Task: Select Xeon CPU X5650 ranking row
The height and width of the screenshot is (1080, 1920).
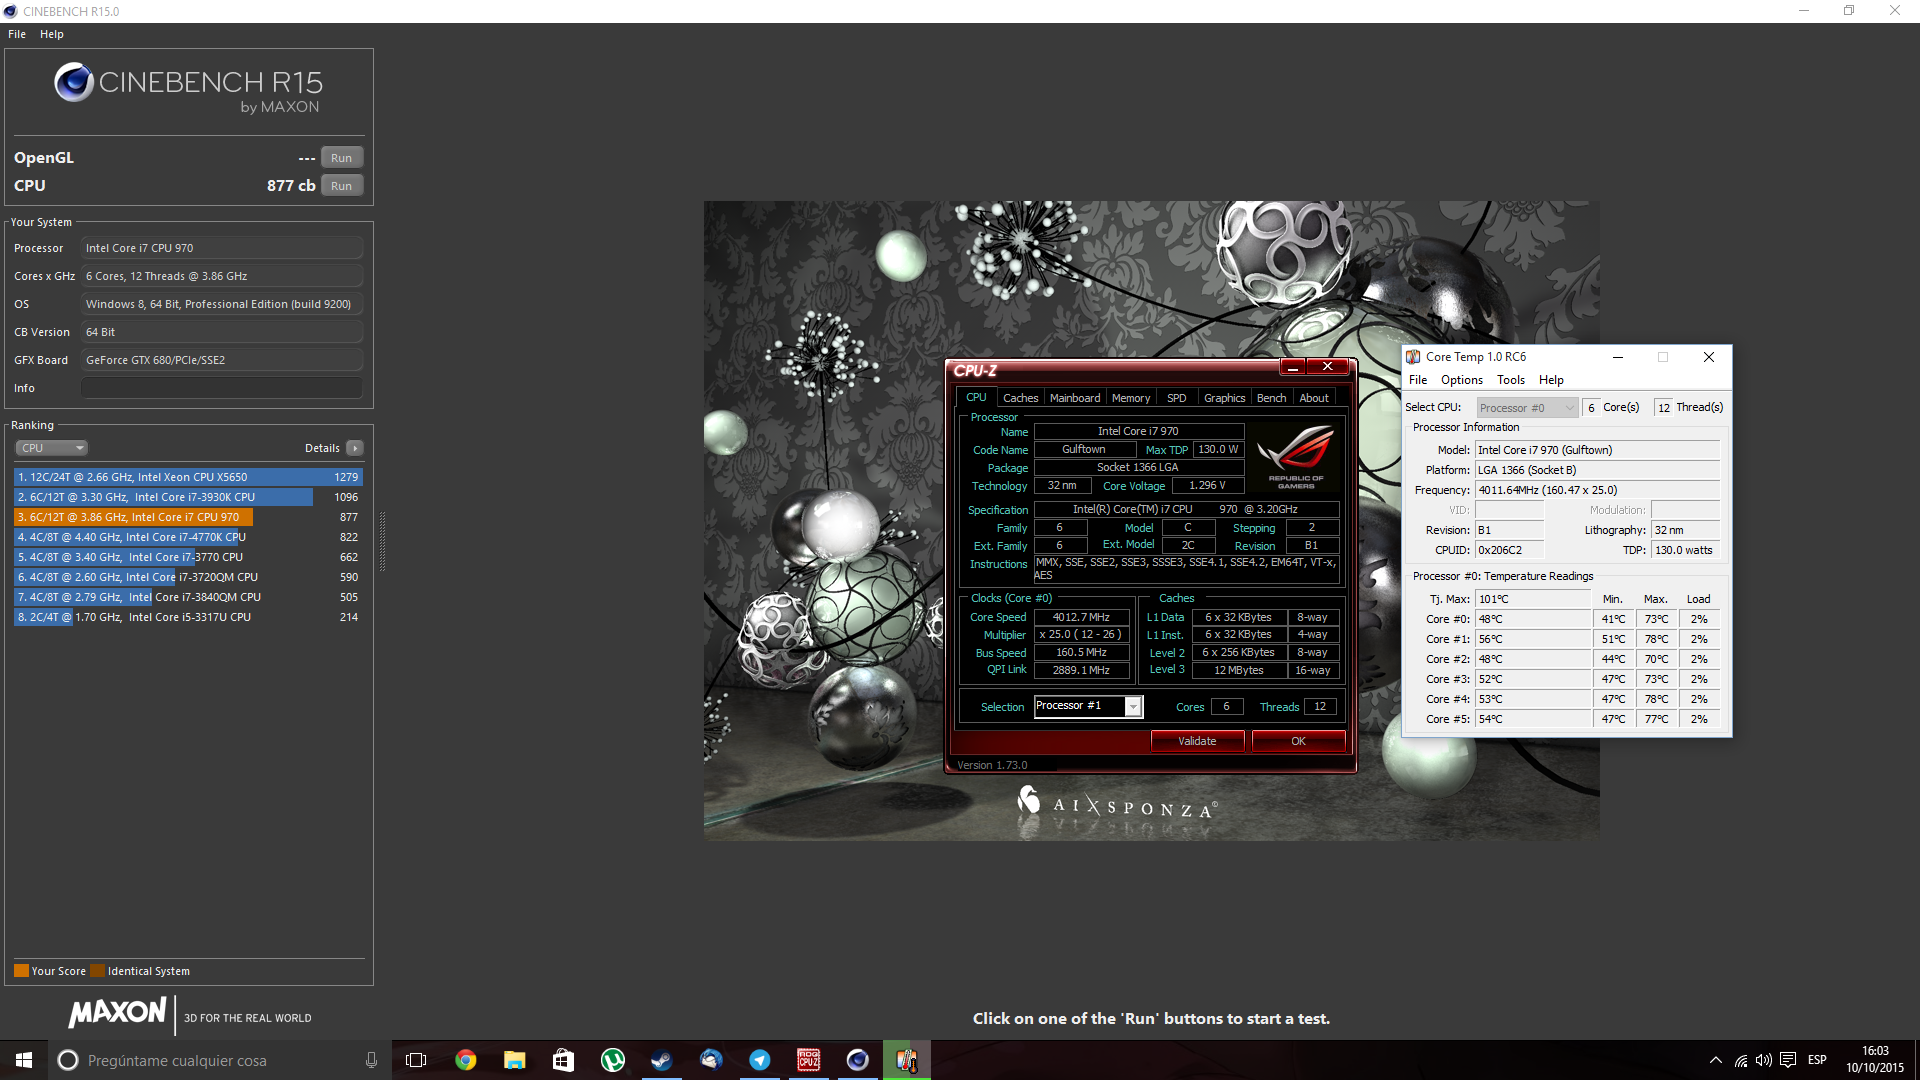Action: [188, 477]
